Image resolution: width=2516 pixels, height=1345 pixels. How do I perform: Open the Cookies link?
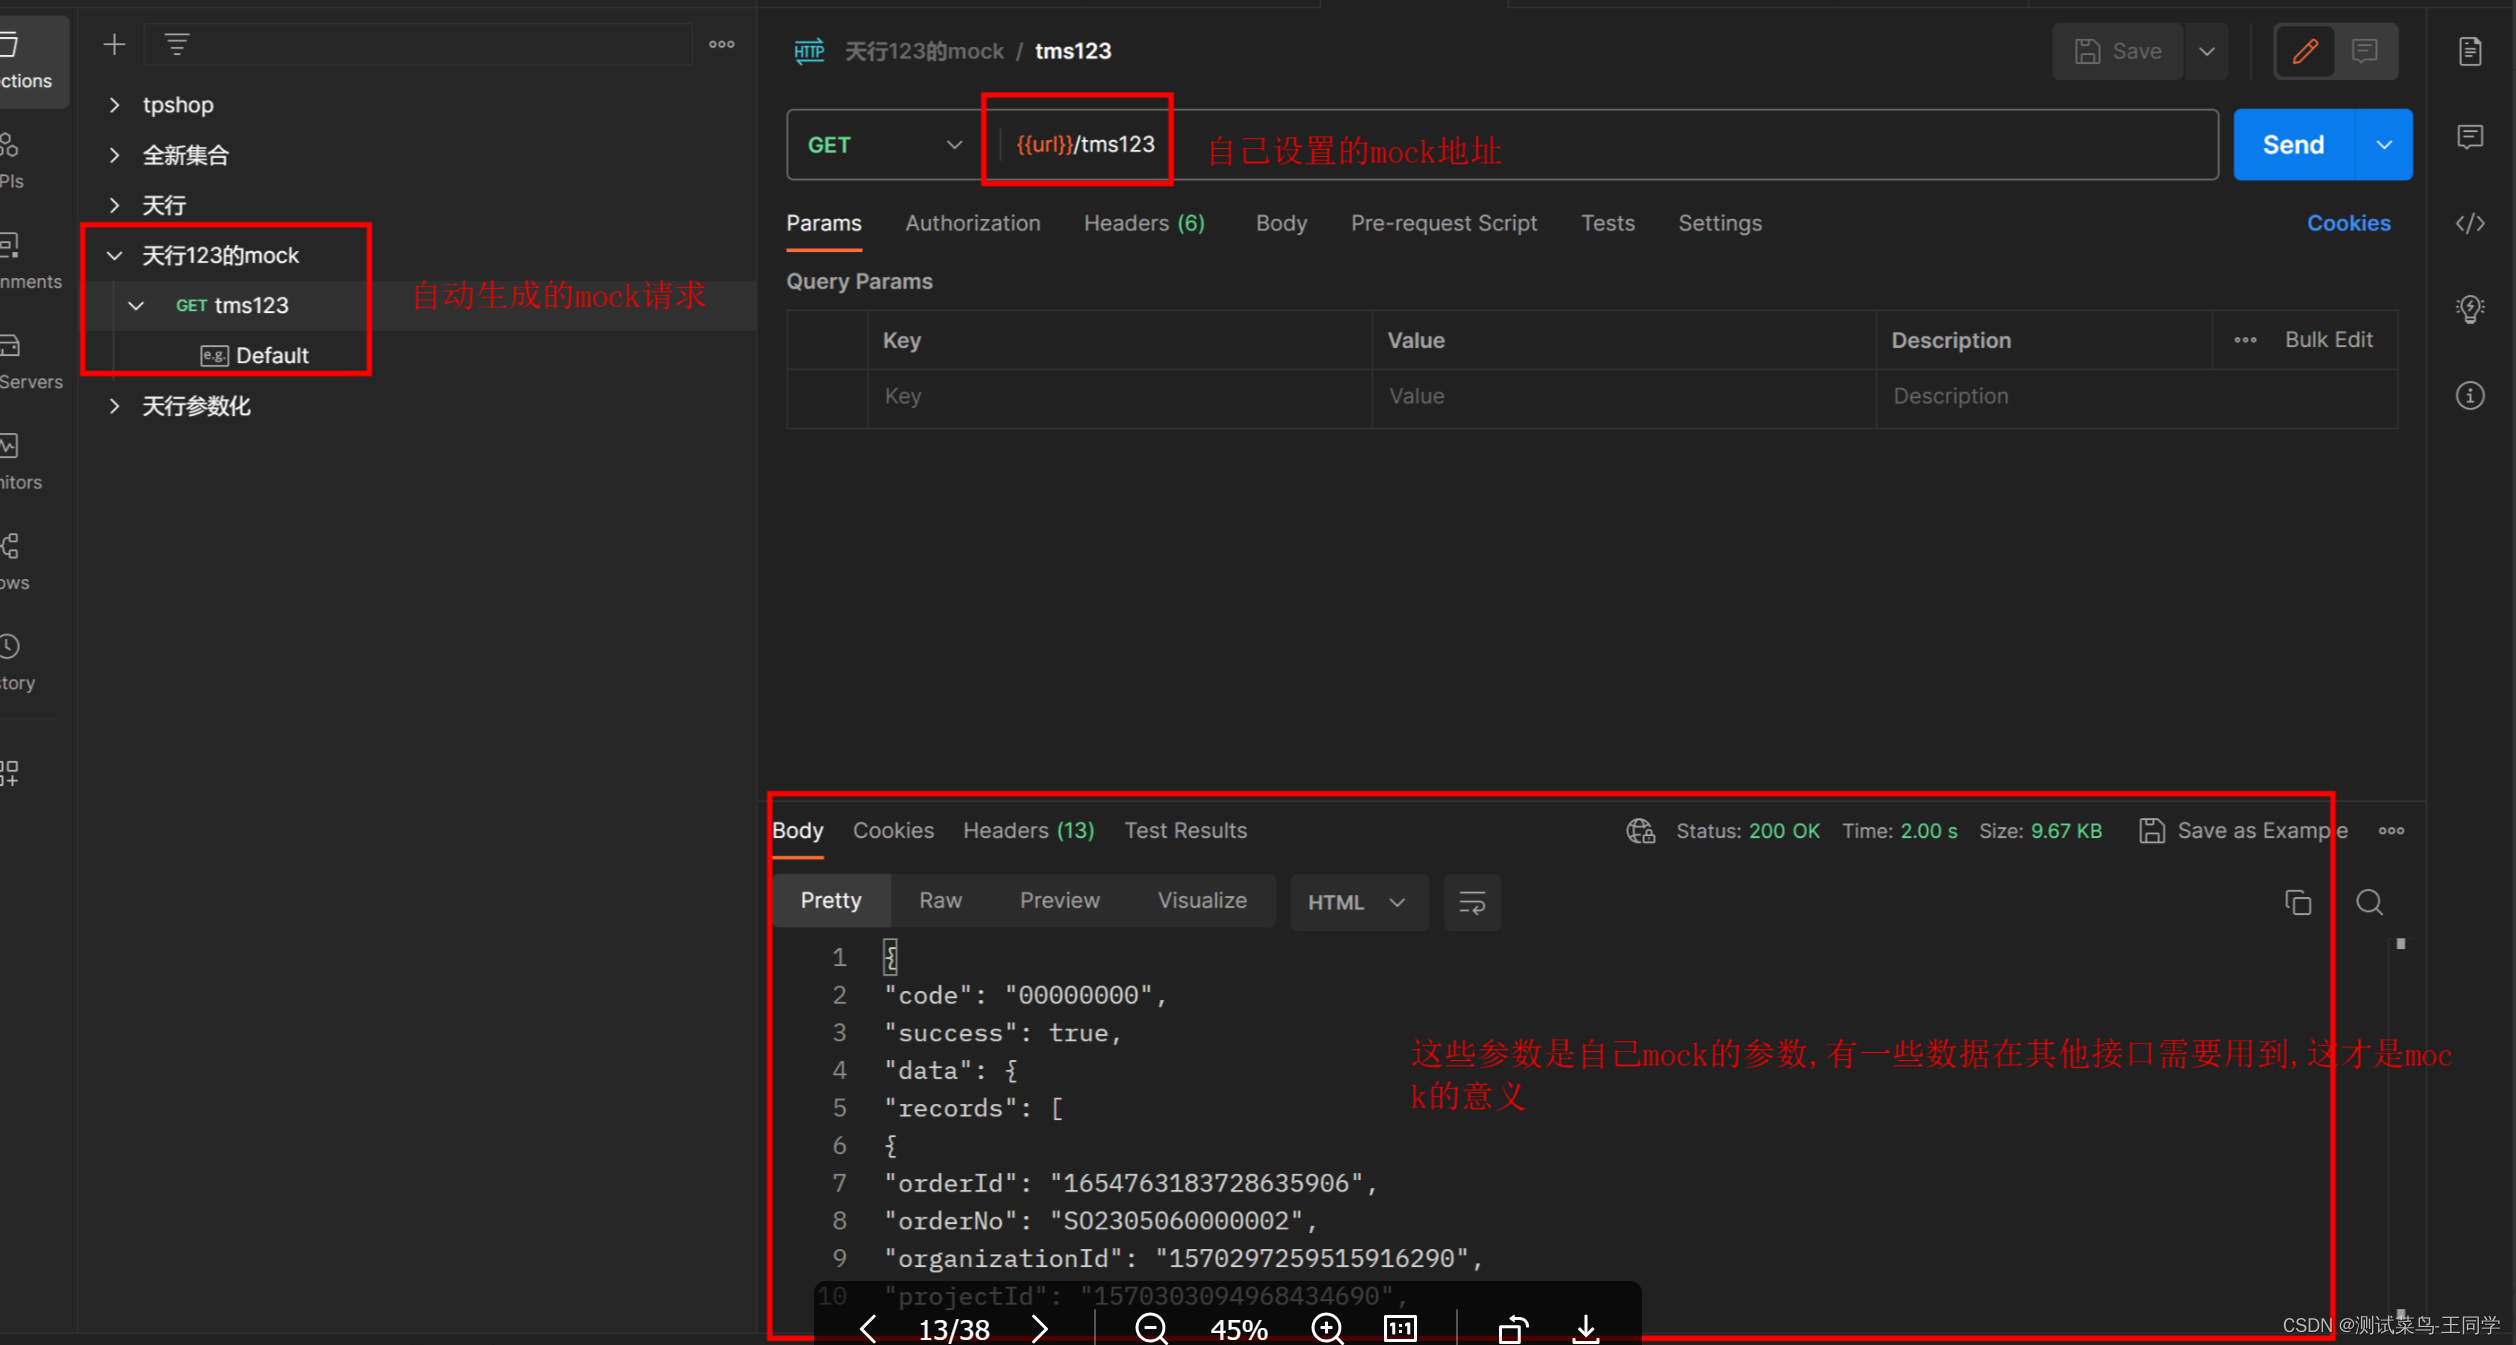2348,223
